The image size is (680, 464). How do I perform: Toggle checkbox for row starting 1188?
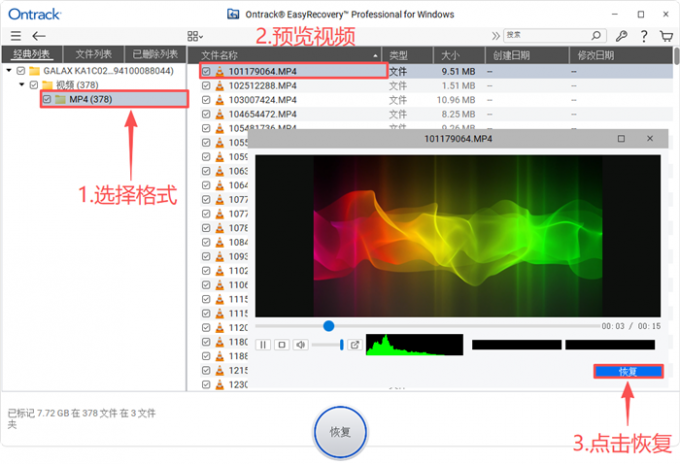coord(206,356)
